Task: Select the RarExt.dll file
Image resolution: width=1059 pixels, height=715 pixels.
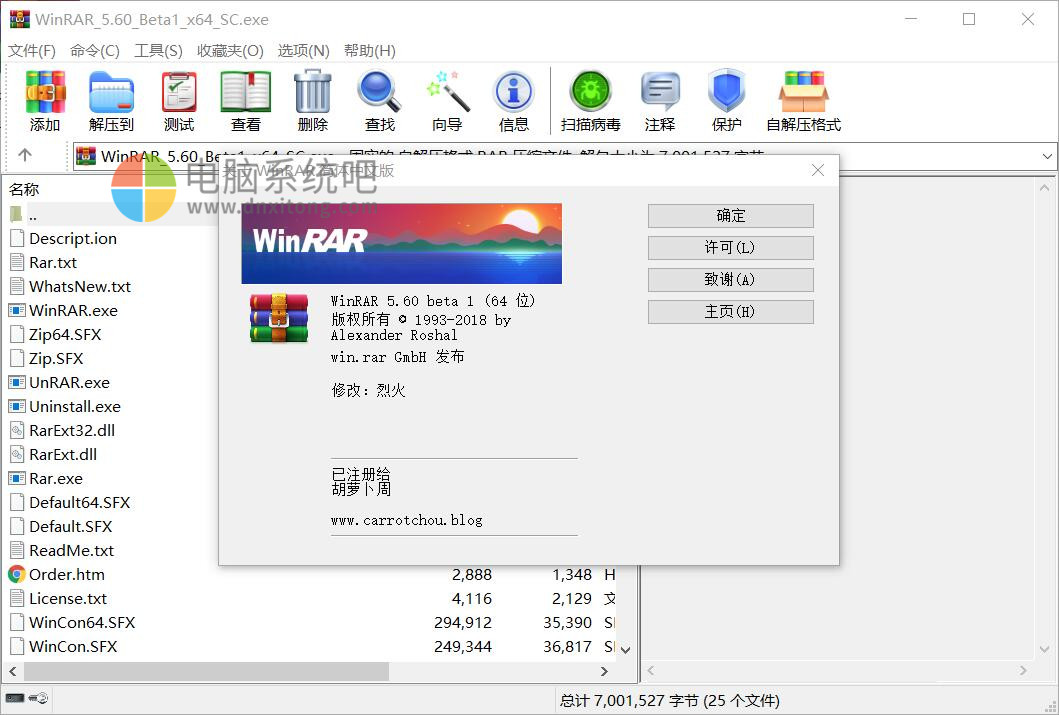Action: [63, 454]
